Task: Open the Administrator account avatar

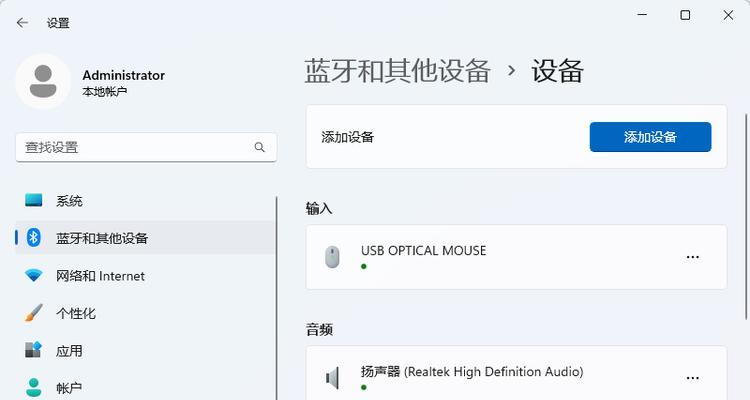Action: 43,82
